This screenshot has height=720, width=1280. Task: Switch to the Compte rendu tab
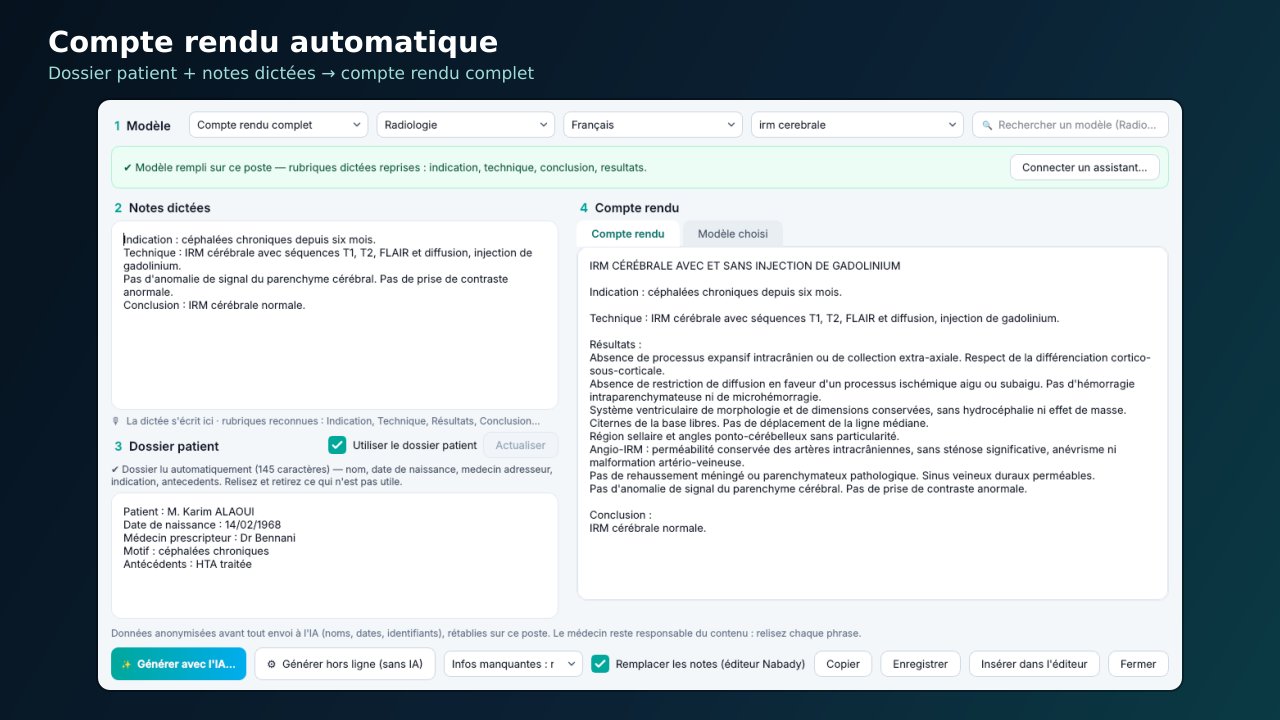pos(628,234)
